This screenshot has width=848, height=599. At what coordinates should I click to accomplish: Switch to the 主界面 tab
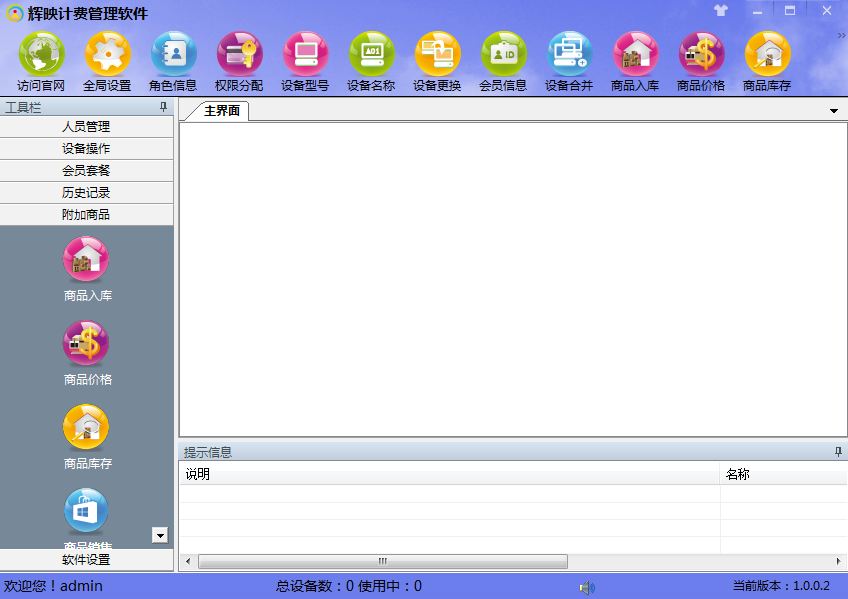(x=222, y=111)
